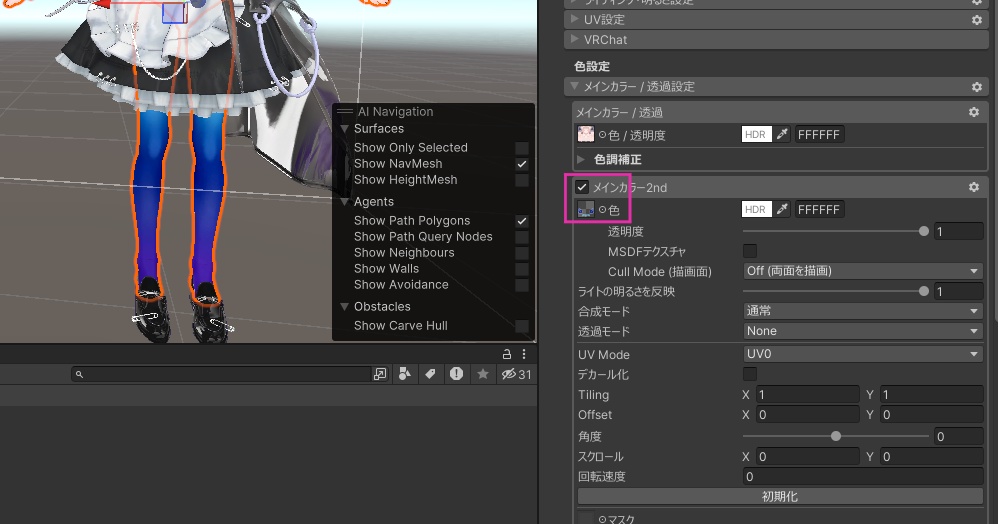Image resolution: width=998 pixels, height=524 pixels.
Task: Focus スクロール X input field
Action: [x=808, y=457]
